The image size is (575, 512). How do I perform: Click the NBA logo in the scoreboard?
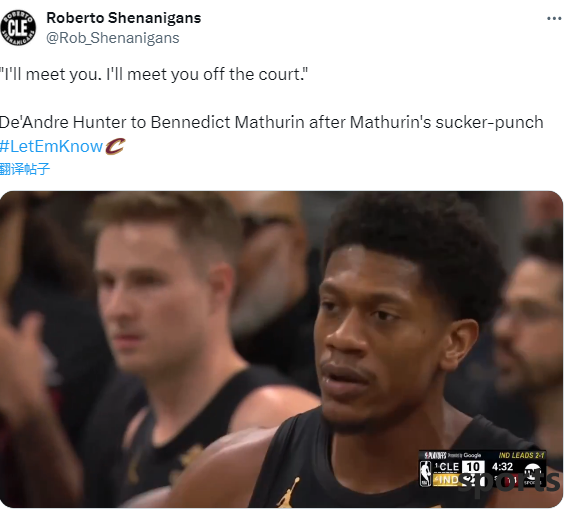(426, 473)
